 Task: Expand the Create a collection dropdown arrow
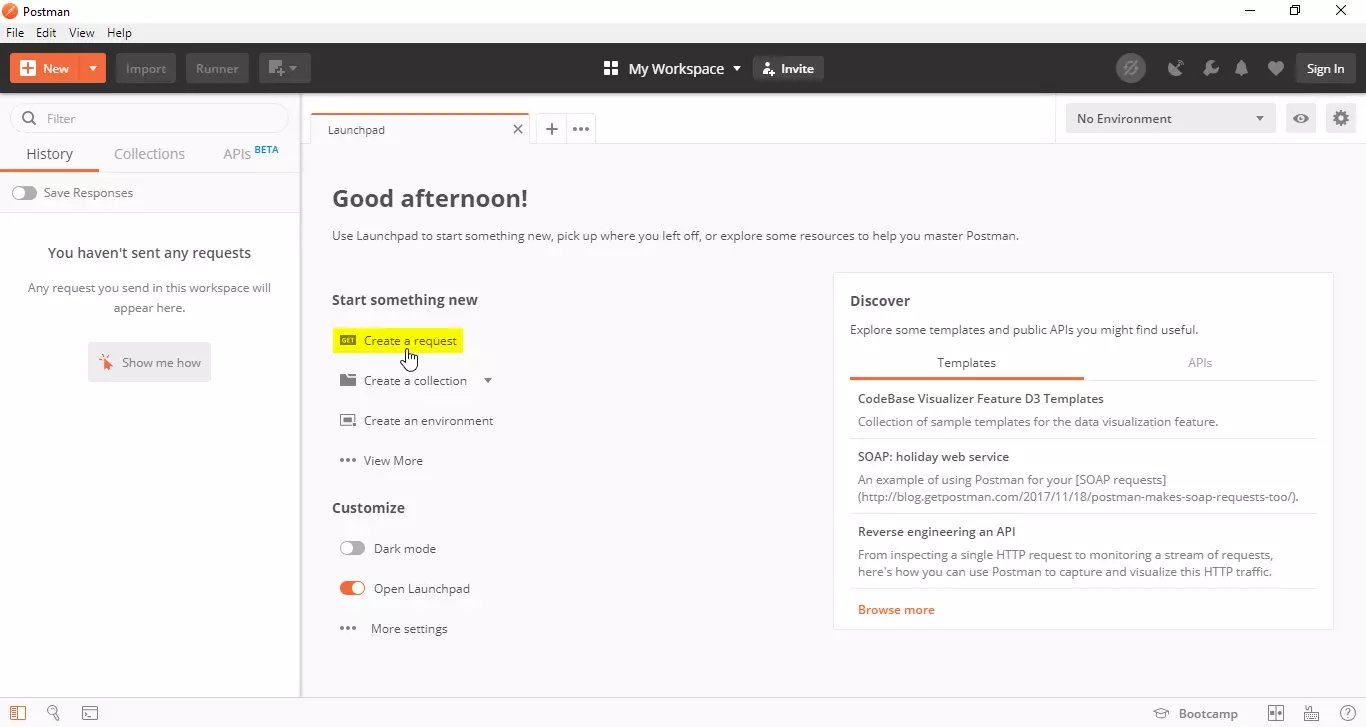[488, 380]
